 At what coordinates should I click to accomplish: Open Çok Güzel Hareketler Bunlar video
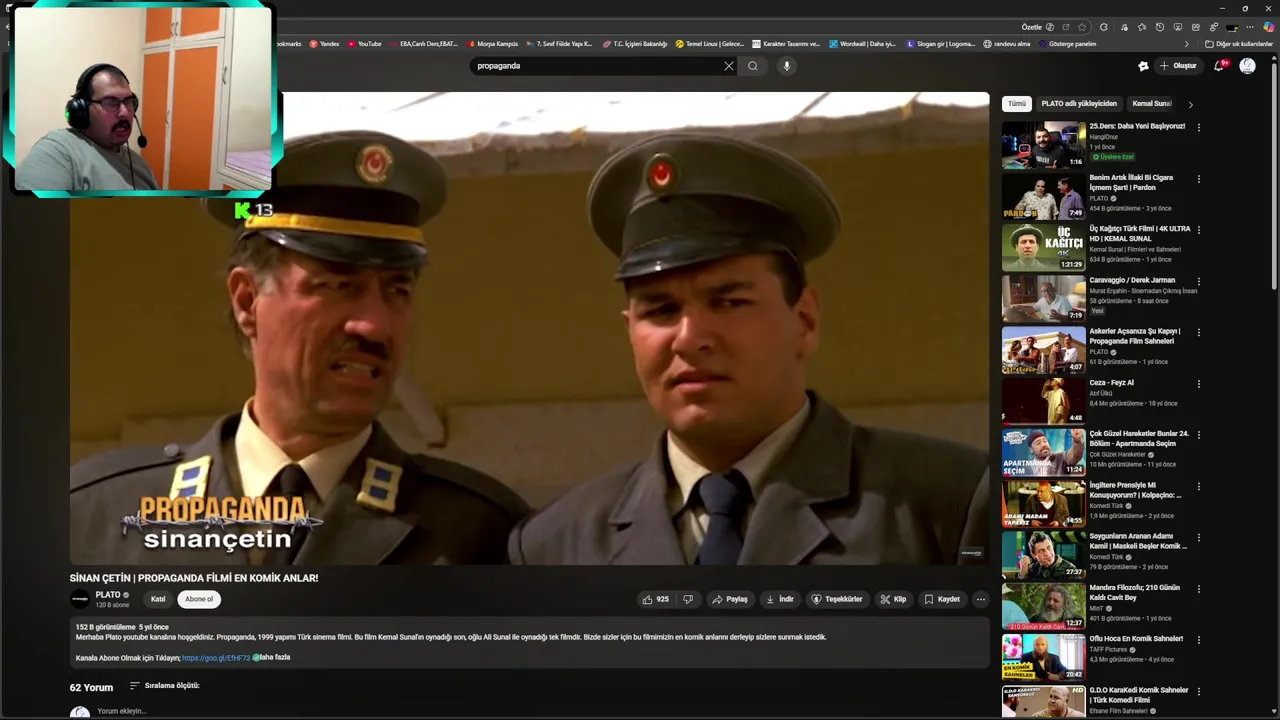click(x=1043, y=452)
